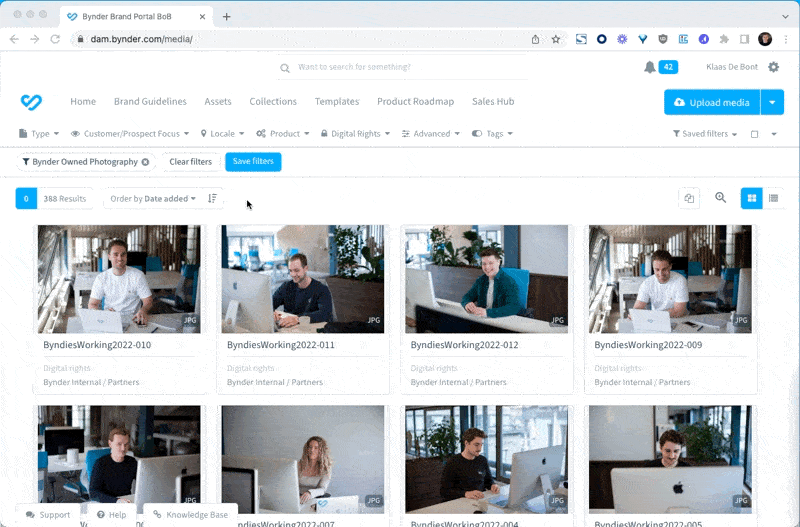Click the site lock icon in the address bar

pos(81,39)
